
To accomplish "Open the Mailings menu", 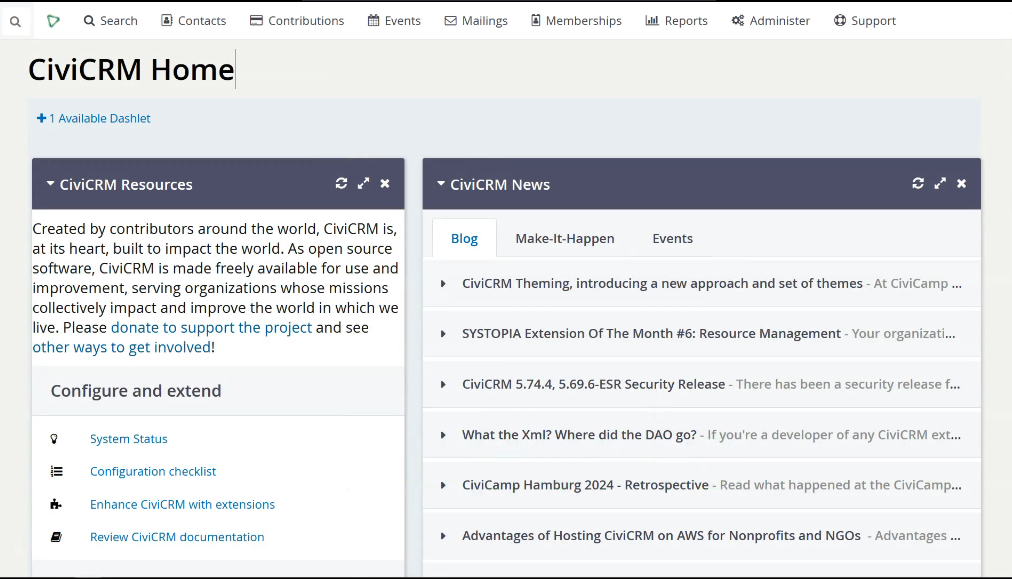I will tap(476, 21).
